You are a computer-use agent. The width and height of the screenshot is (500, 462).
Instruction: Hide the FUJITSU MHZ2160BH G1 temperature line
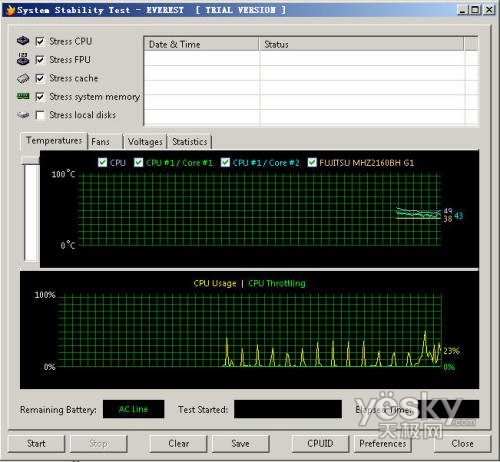[x=312, y=162]
